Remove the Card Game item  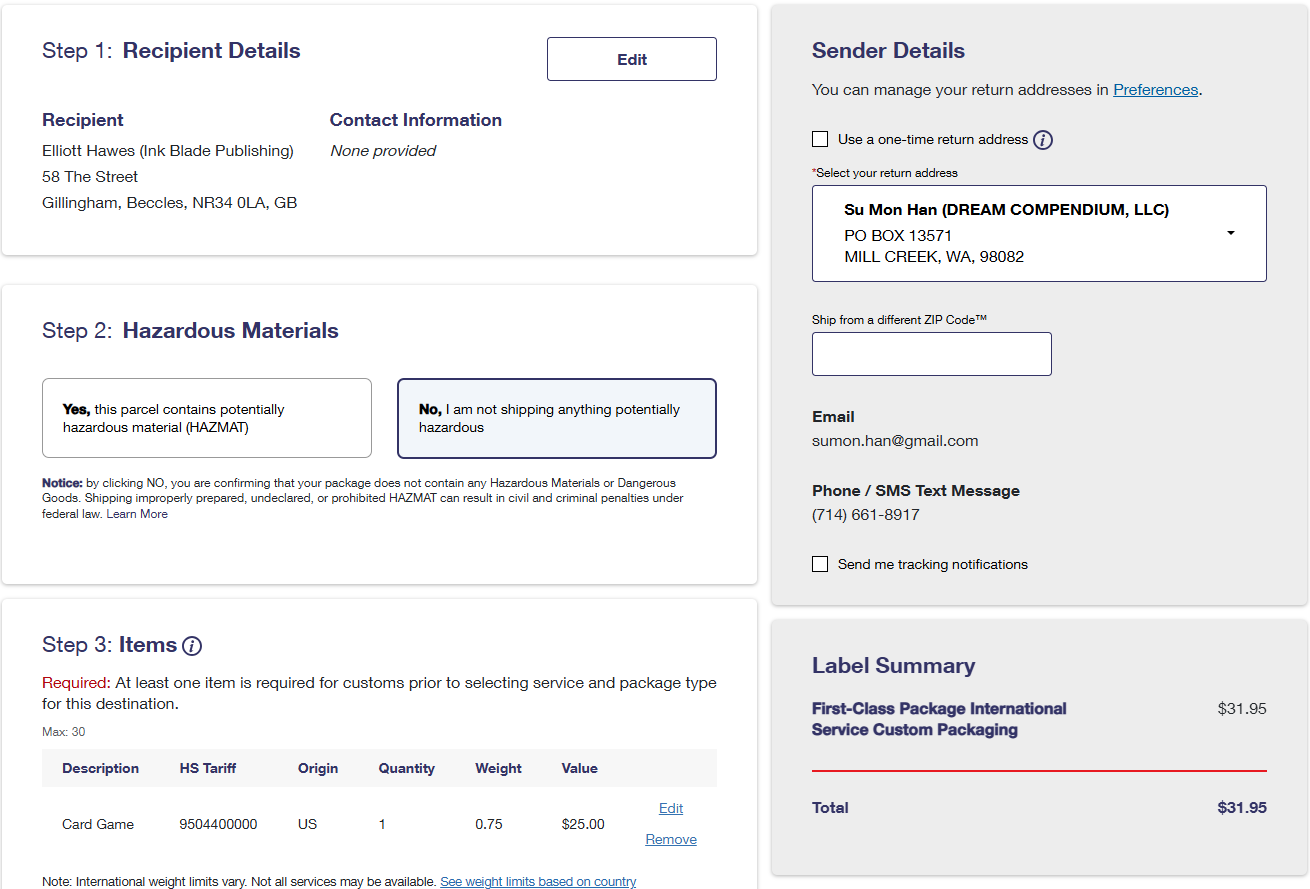(671, 839)
